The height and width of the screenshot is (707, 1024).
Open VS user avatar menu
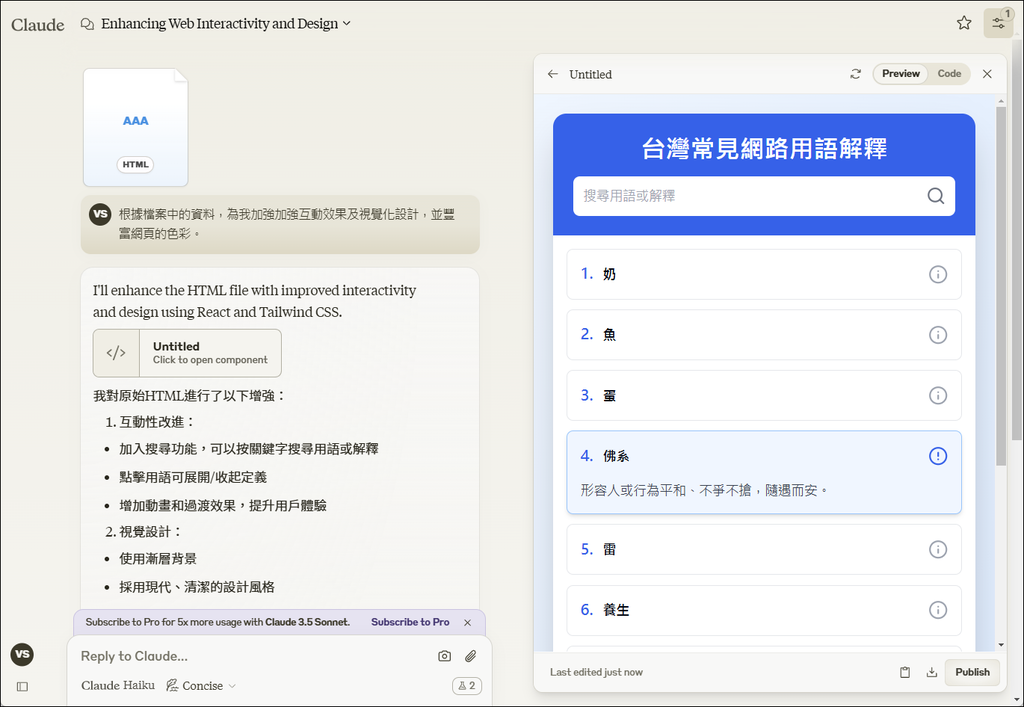pyautogui.click(x=22, y=654)
